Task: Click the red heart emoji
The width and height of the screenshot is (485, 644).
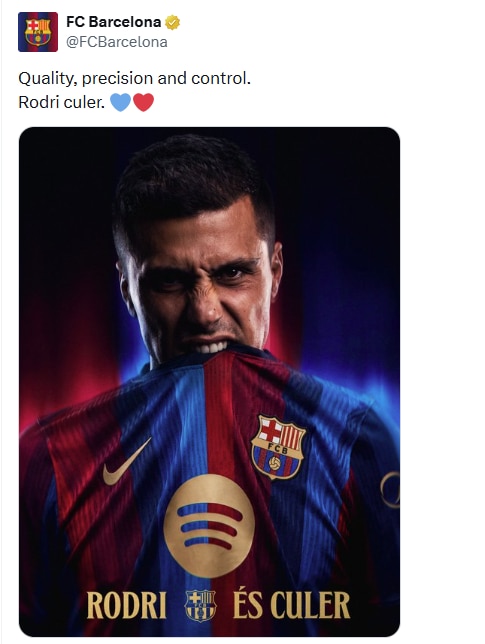Action: [143, 102]
